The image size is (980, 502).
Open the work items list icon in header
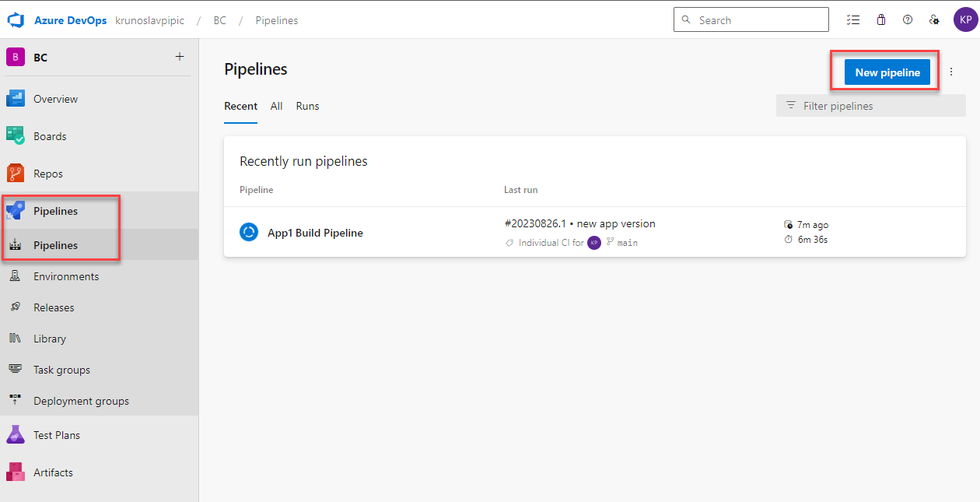(852, 20)
